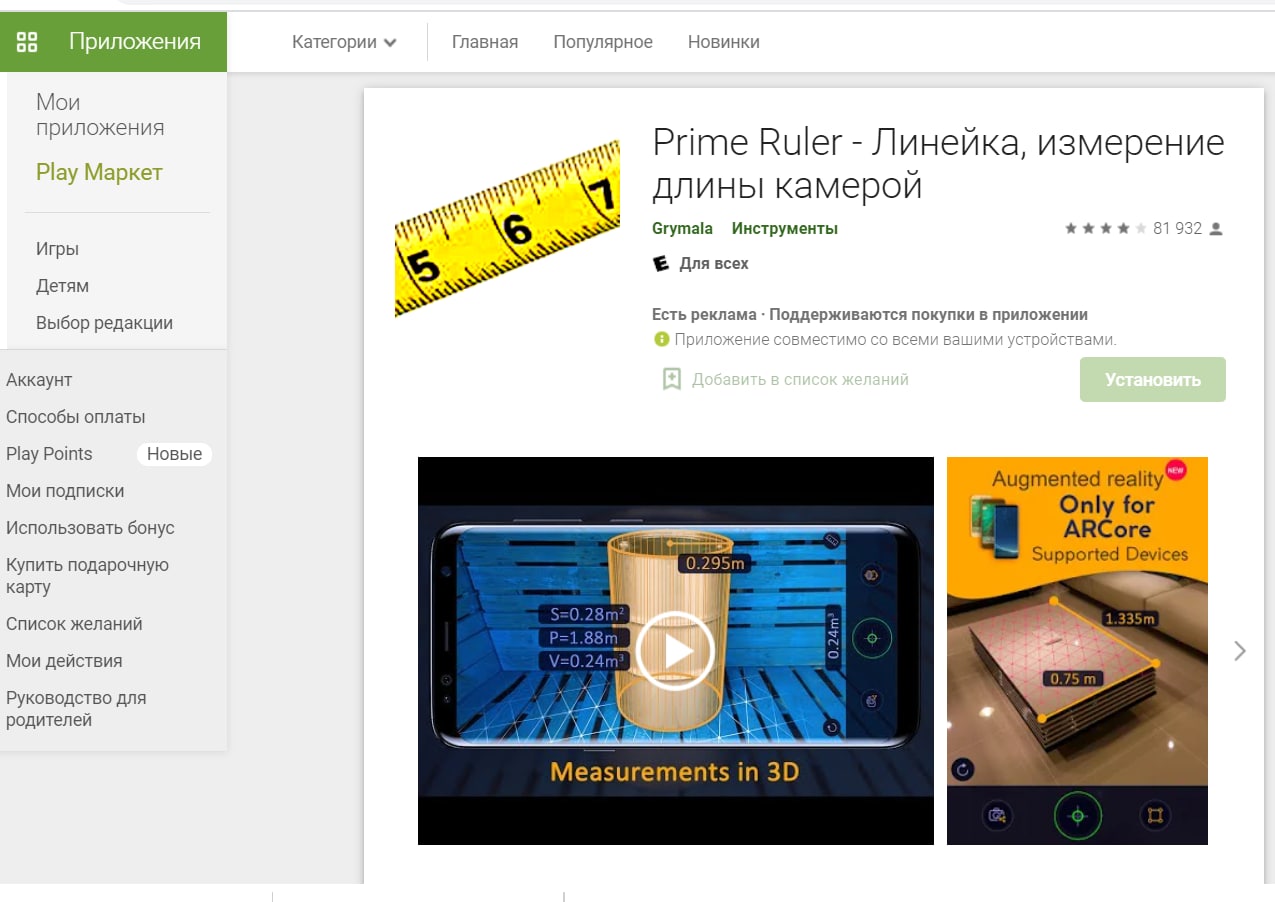The image size is (1275, 902).
Task: Open the Play Points link
Action: pyautogui.click(x=49, y=454)
